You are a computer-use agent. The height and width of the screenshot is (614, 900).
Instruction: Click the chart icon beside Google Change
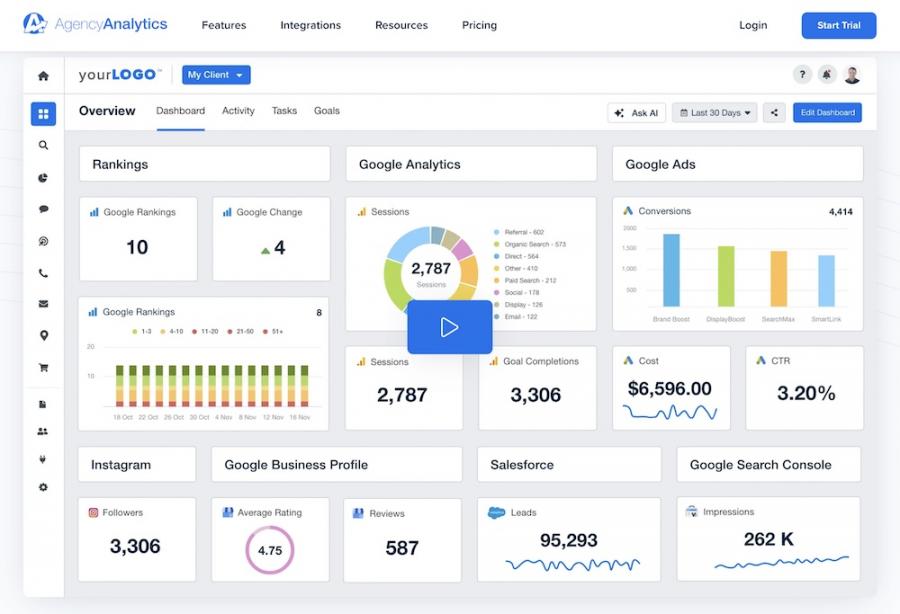tap(227, 212)
